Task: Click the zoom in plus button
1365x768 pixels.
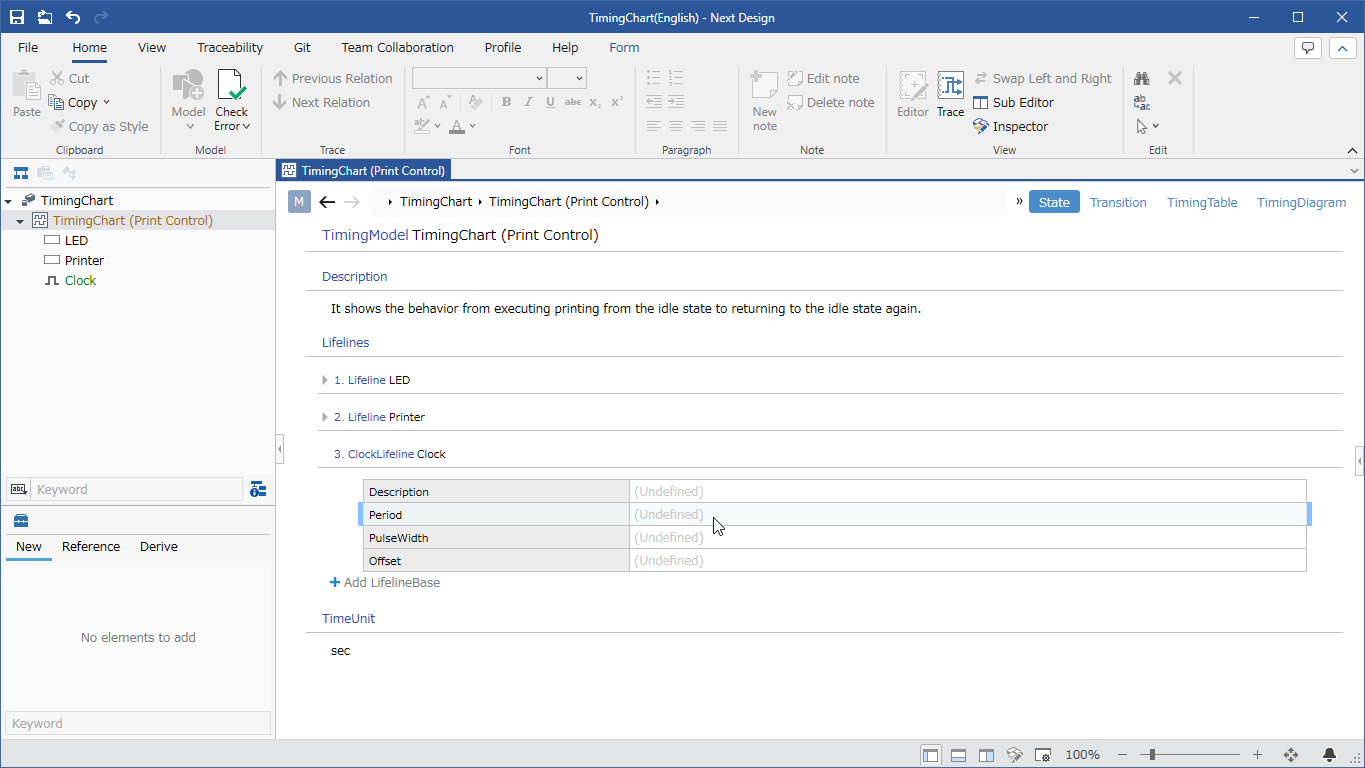Action: point(1257,755)
